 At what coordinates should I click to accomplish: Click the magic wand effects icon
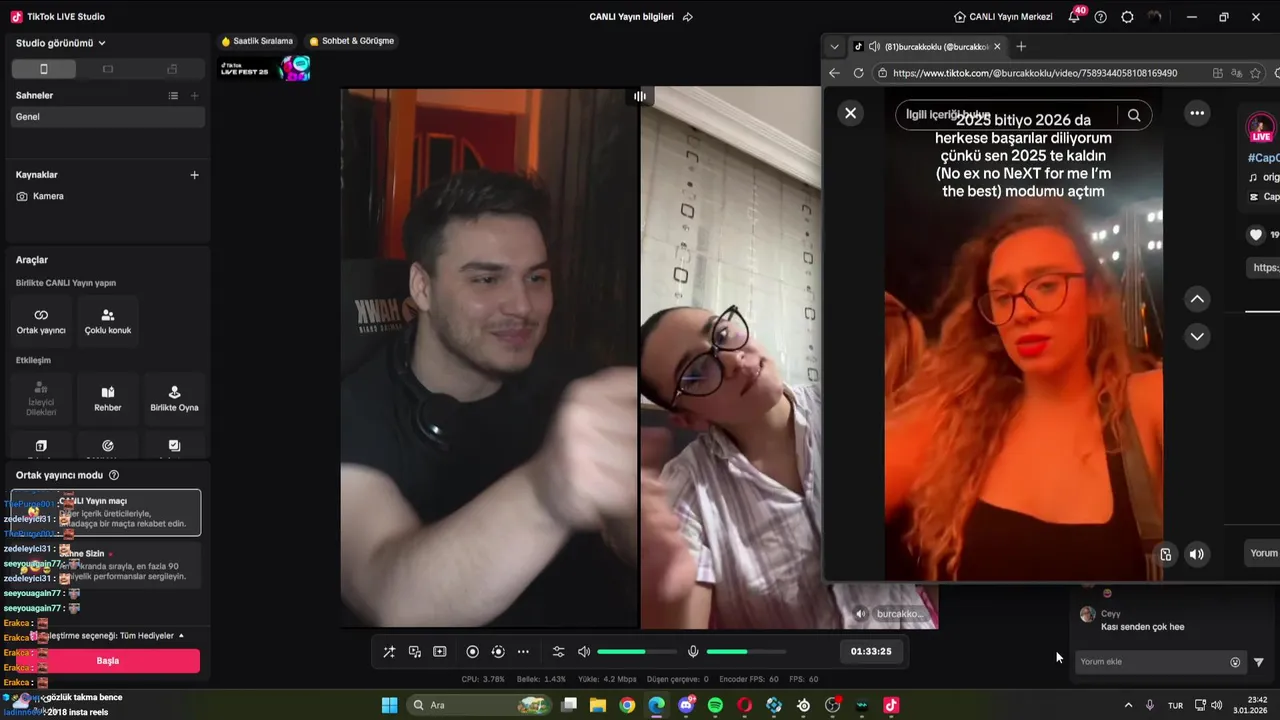point(389,652)
